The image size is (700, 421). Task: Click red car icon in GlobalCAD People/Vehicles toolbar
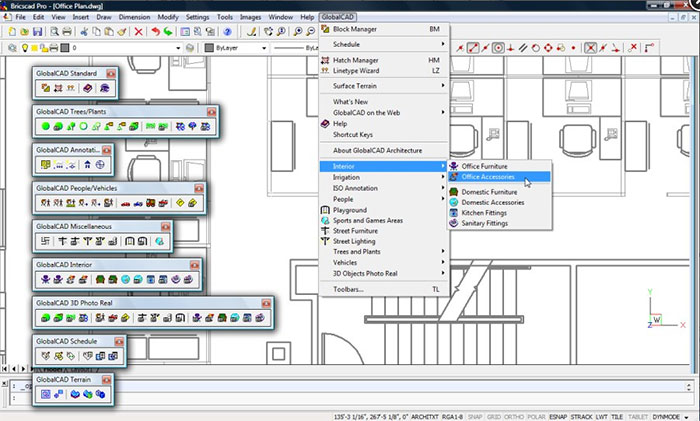(x=125, y=203)
